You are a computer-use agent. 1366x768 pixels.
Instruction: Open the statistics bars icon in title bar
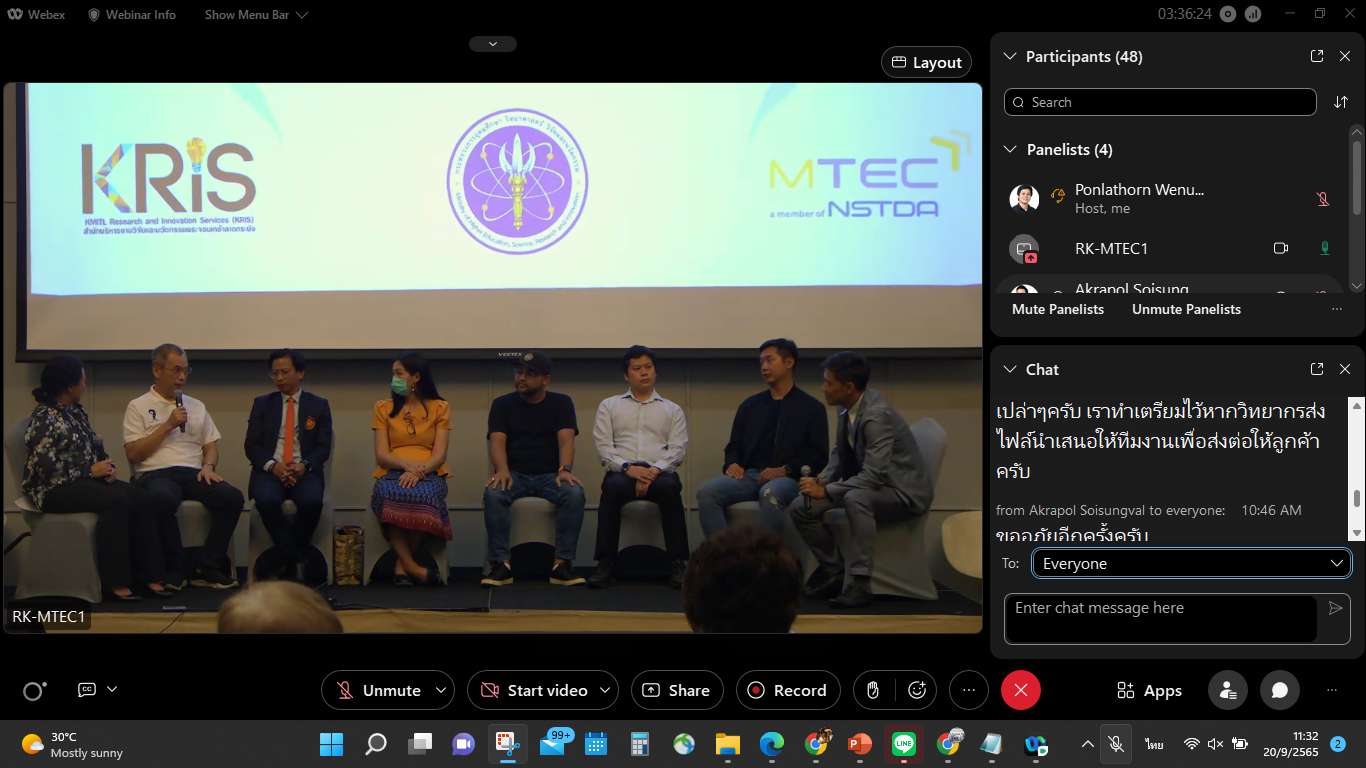pos(1253,14)
